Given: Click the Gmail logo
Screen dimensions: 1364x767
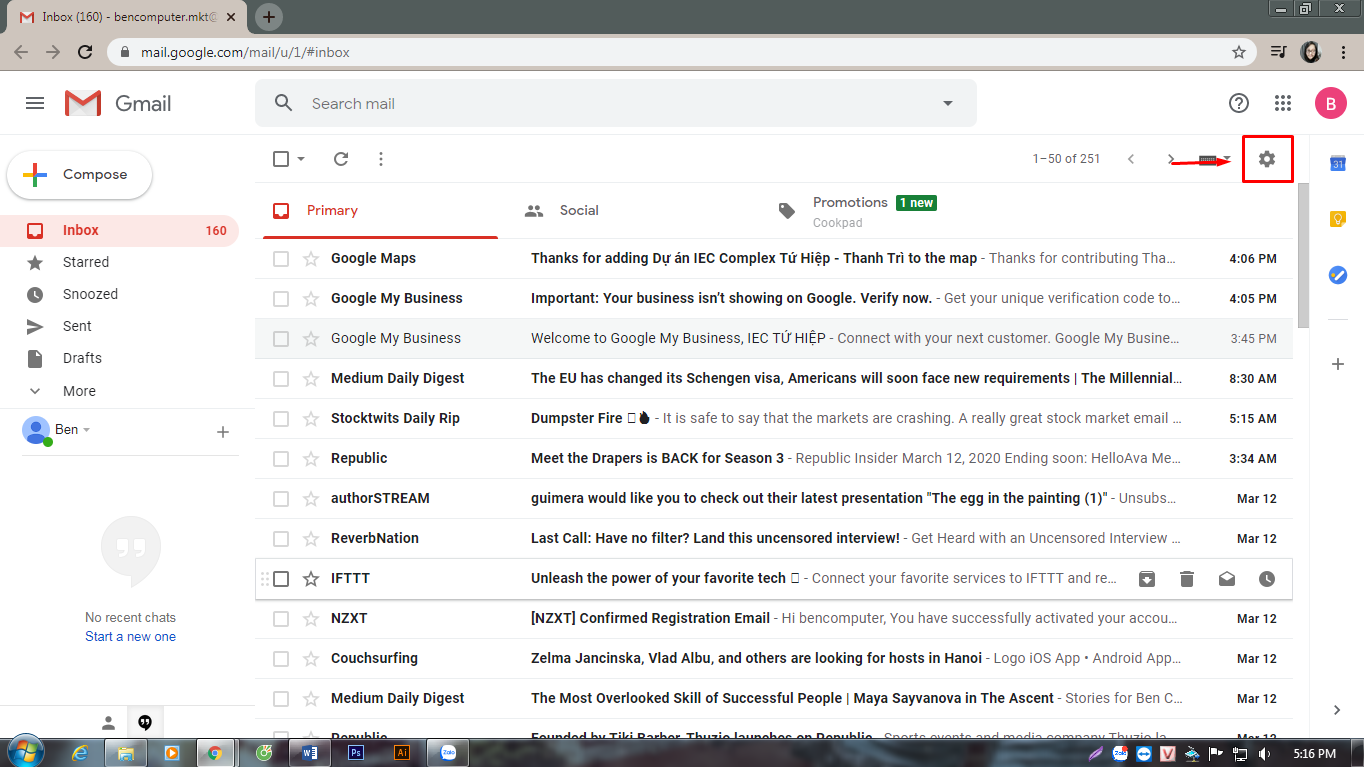Looking at the screenshot, I should click(x=118, y=103).
